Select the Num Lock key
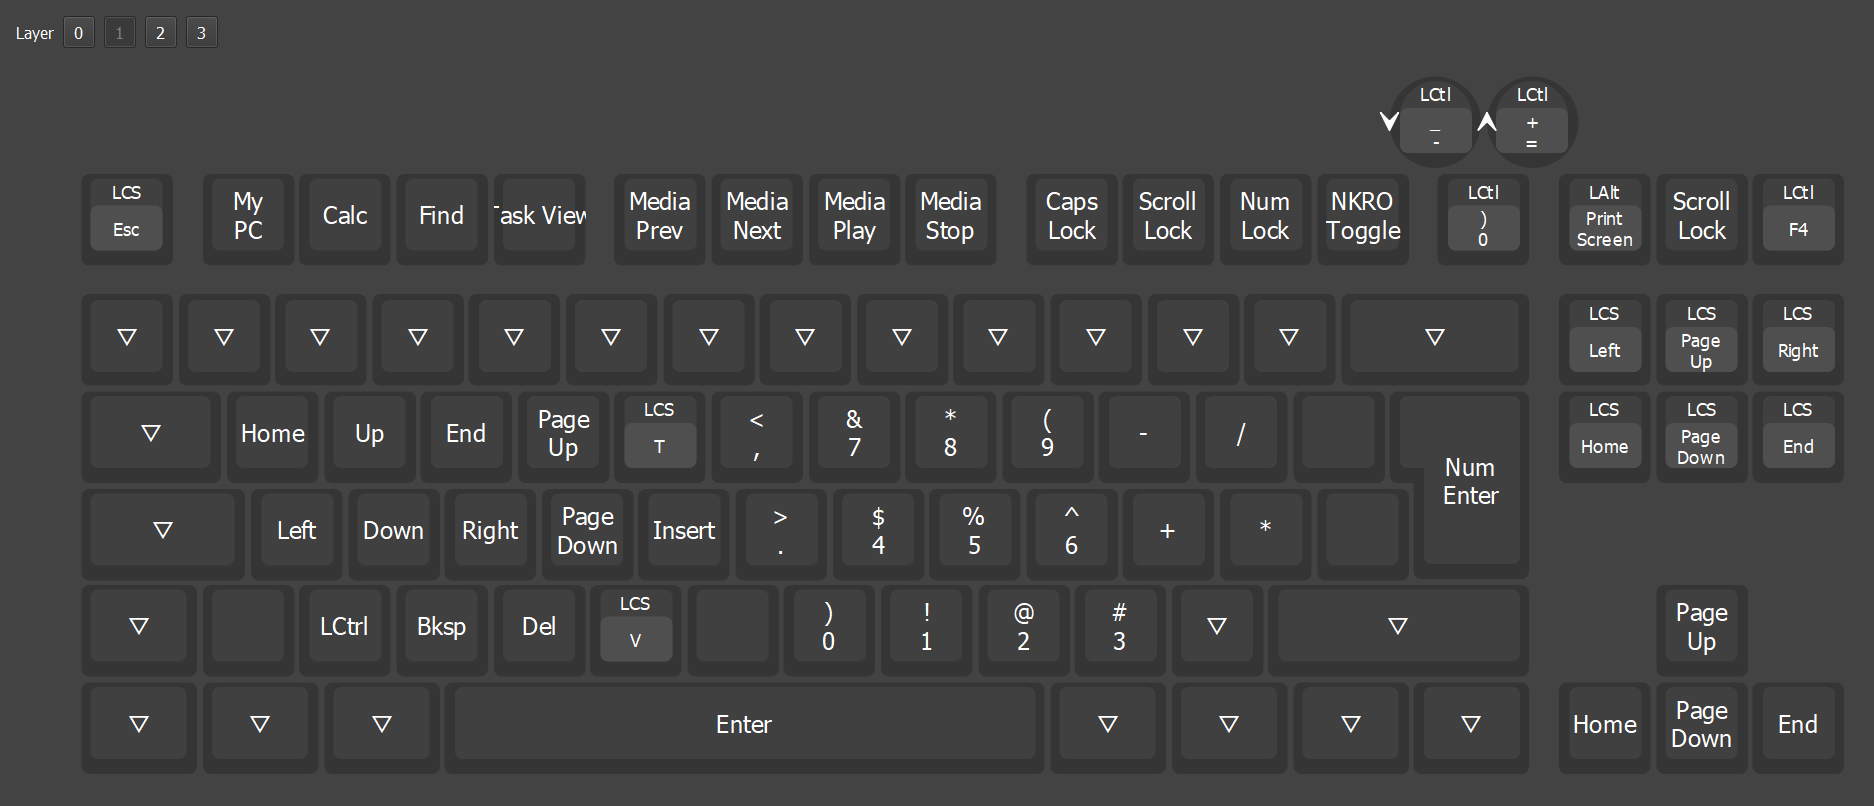Viewport: 1874px width, 806px height. click(x=1265, y=217)
